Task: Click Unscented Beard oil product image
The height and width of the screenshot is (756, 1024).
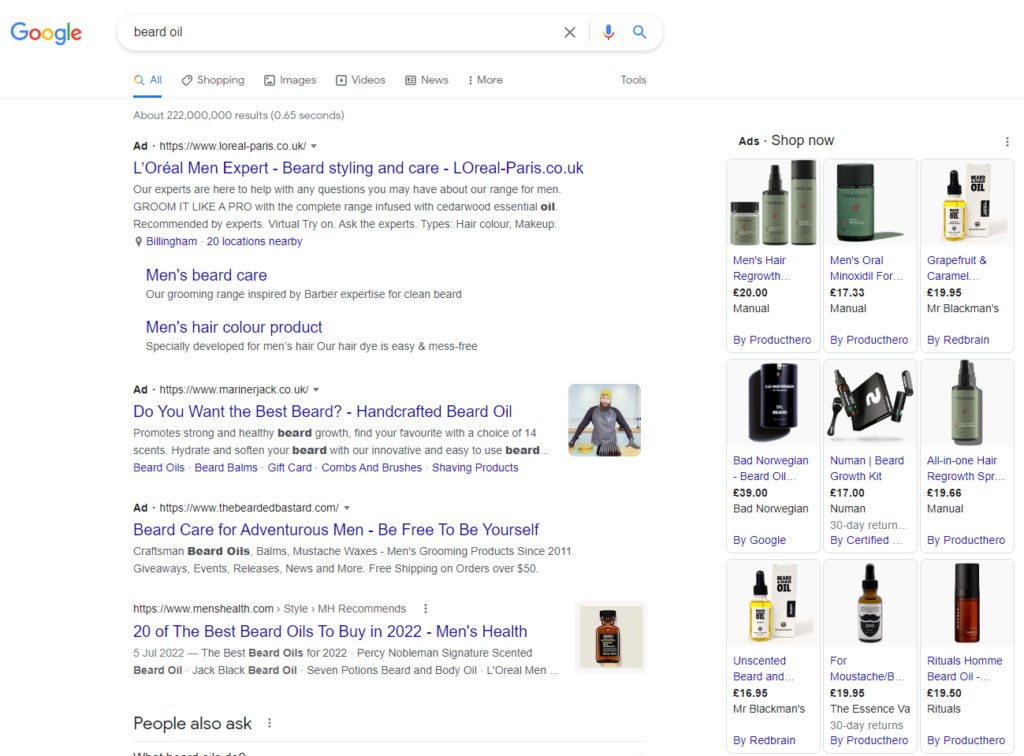Action: (x=773, y=604)
